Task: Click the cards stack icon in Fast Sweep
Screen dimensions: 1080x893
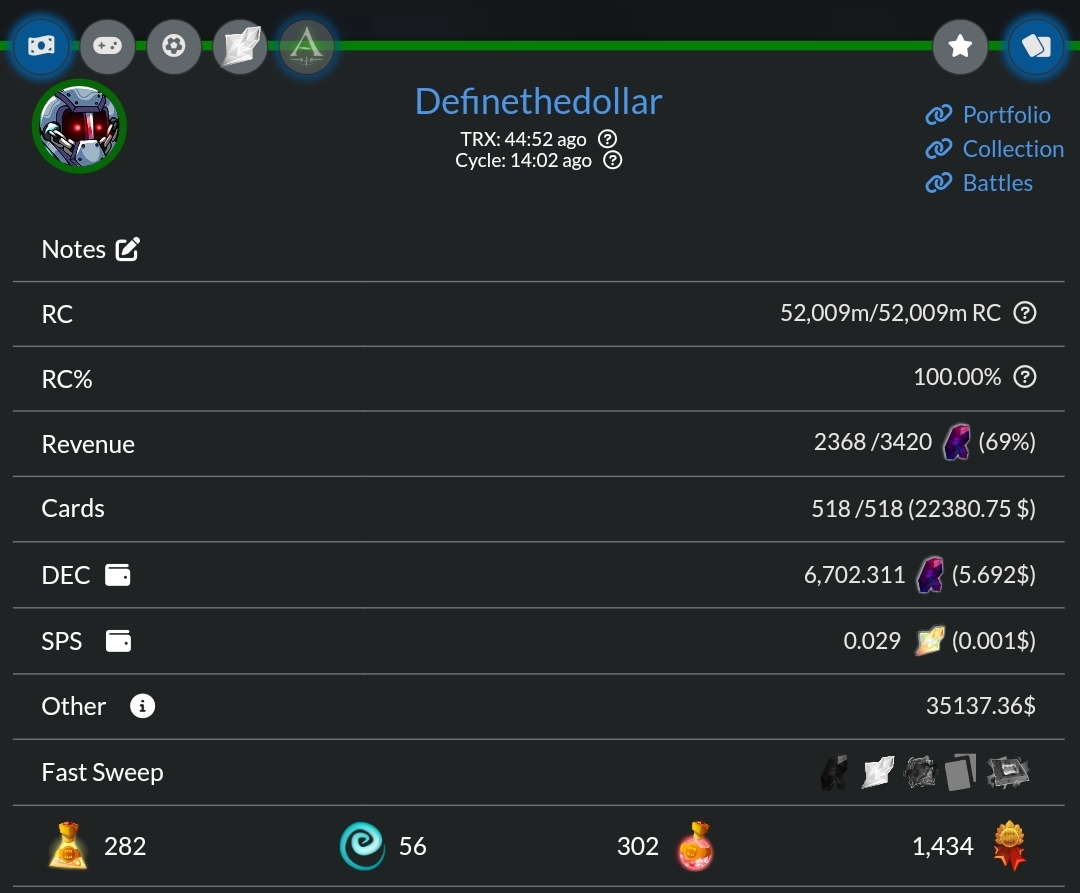Action: pyautogui.click(x=960, y=772)
